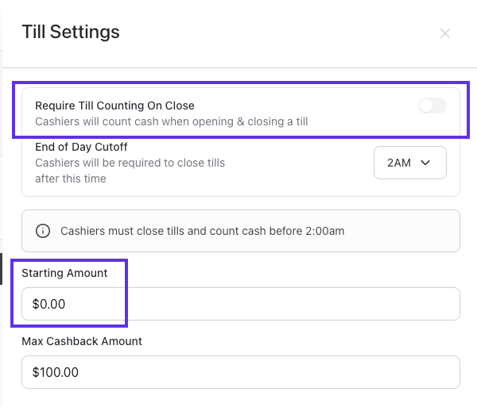
Task: Click 'Cashiers will be required to close tills' text
Action: click(130, 163)
